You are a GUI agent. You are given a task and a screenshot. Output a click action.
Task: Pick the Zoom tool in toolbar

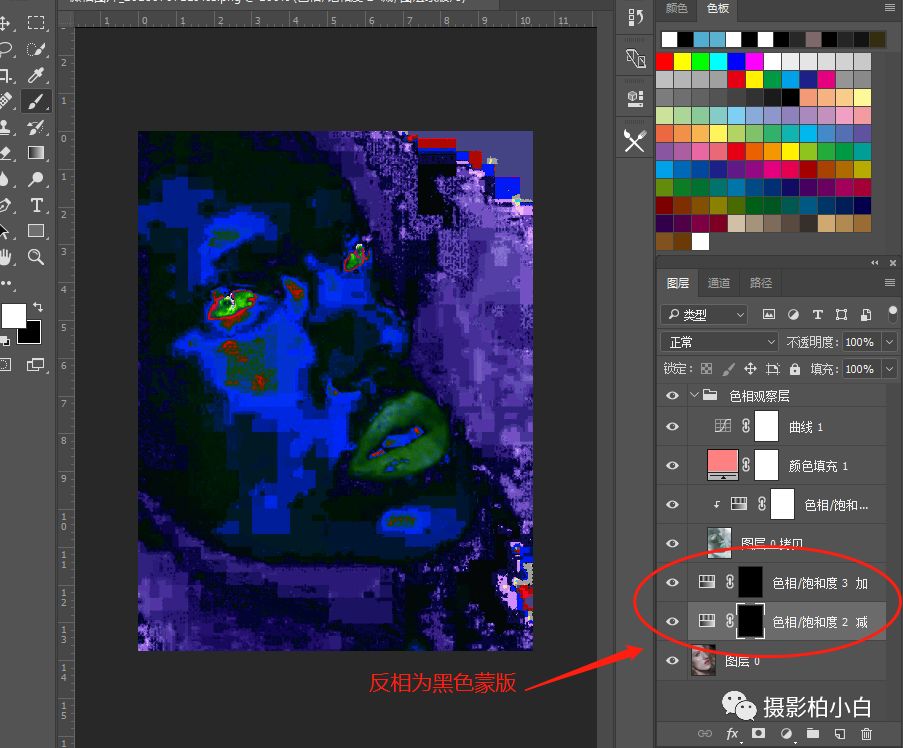(x=36, y=257)
